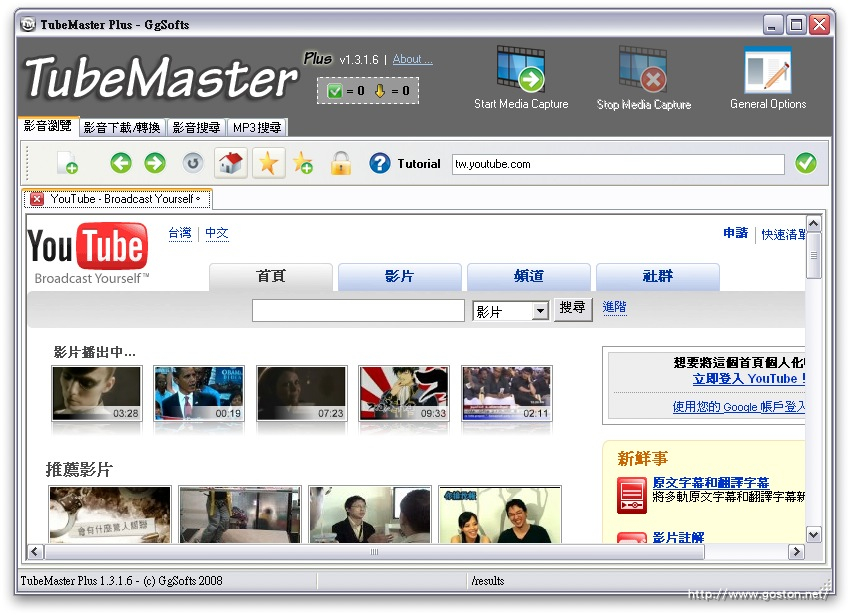Click 立即登入 YouTube link
Viewport: 850px width, 615px height.
click(749, 379)
